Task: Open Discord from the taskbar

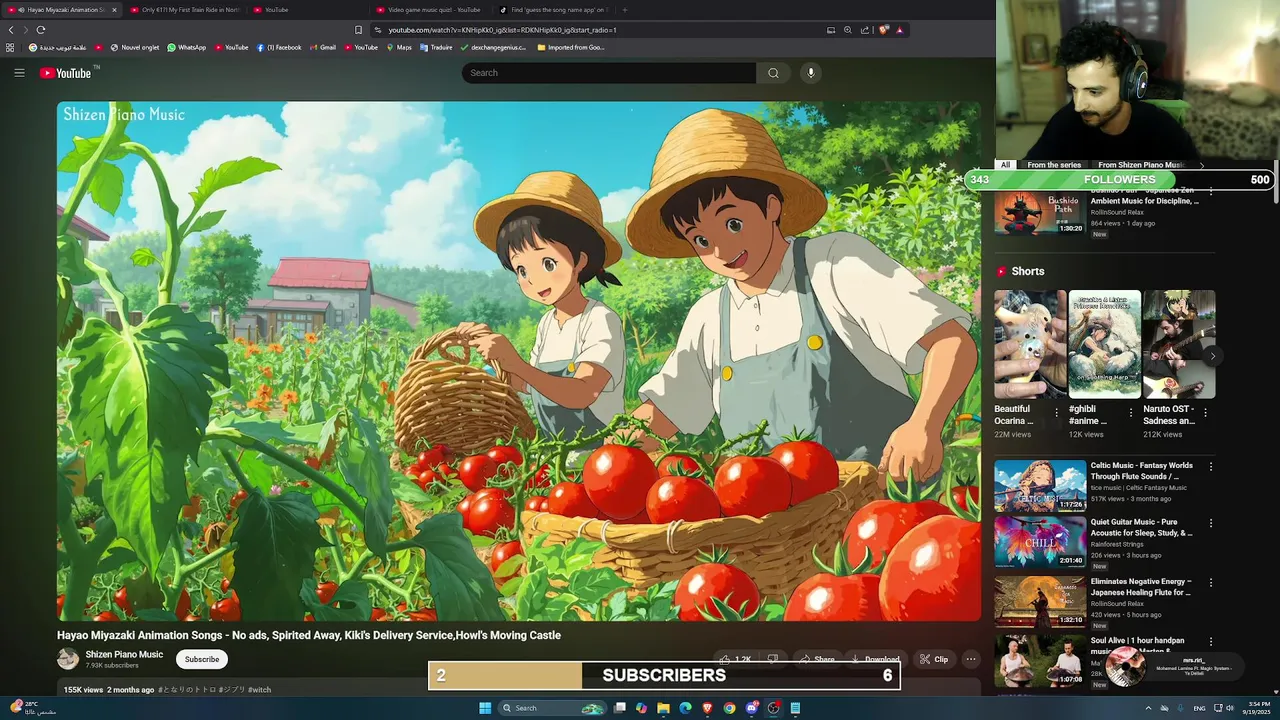Action: [x=751, y=708]
